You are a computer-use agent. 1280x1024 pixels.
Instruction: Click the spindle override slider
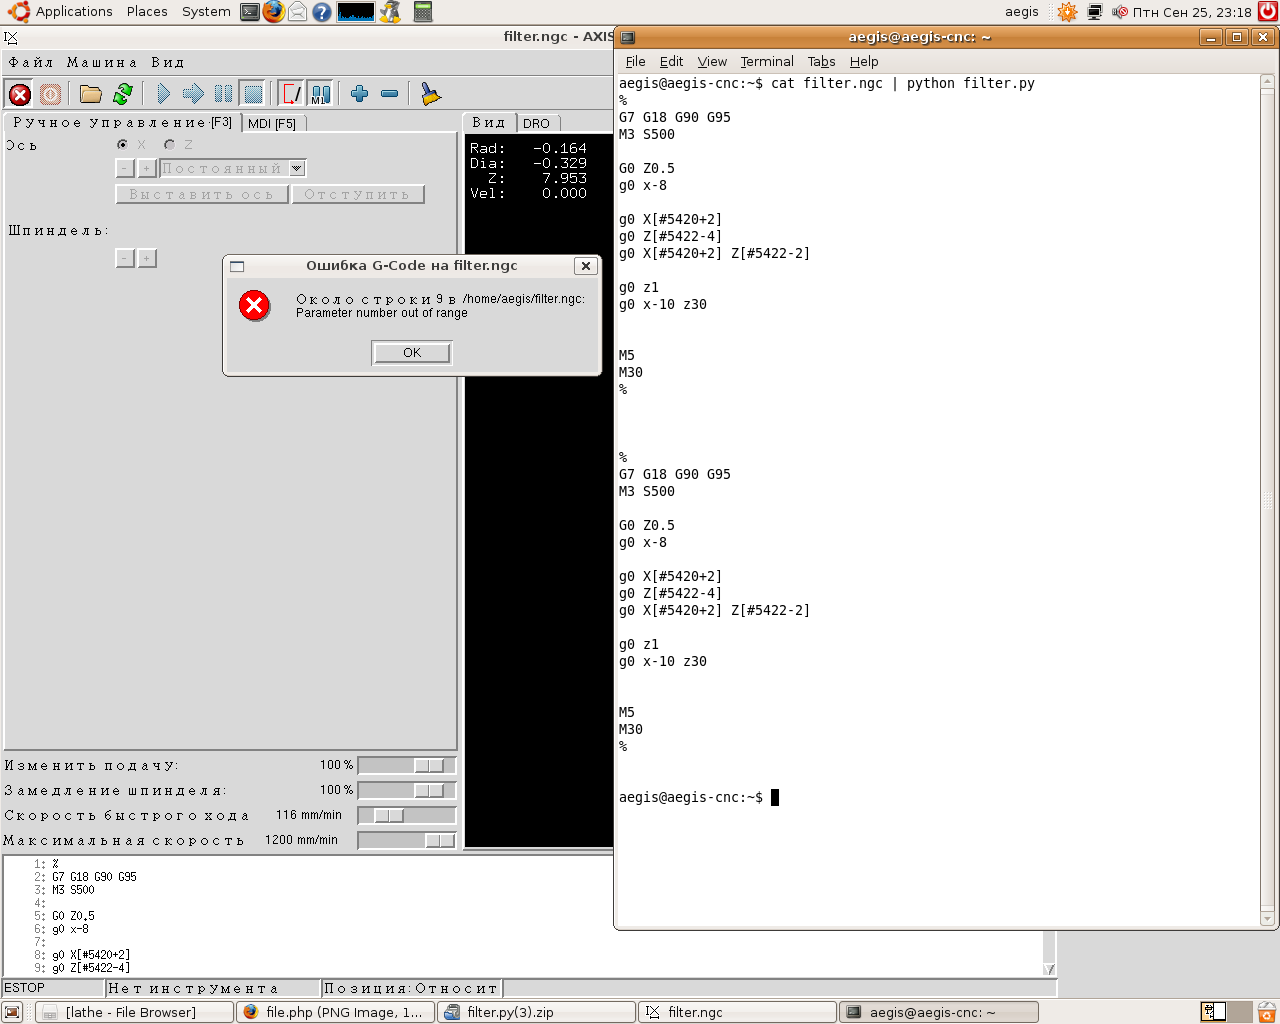pos(407,790)
